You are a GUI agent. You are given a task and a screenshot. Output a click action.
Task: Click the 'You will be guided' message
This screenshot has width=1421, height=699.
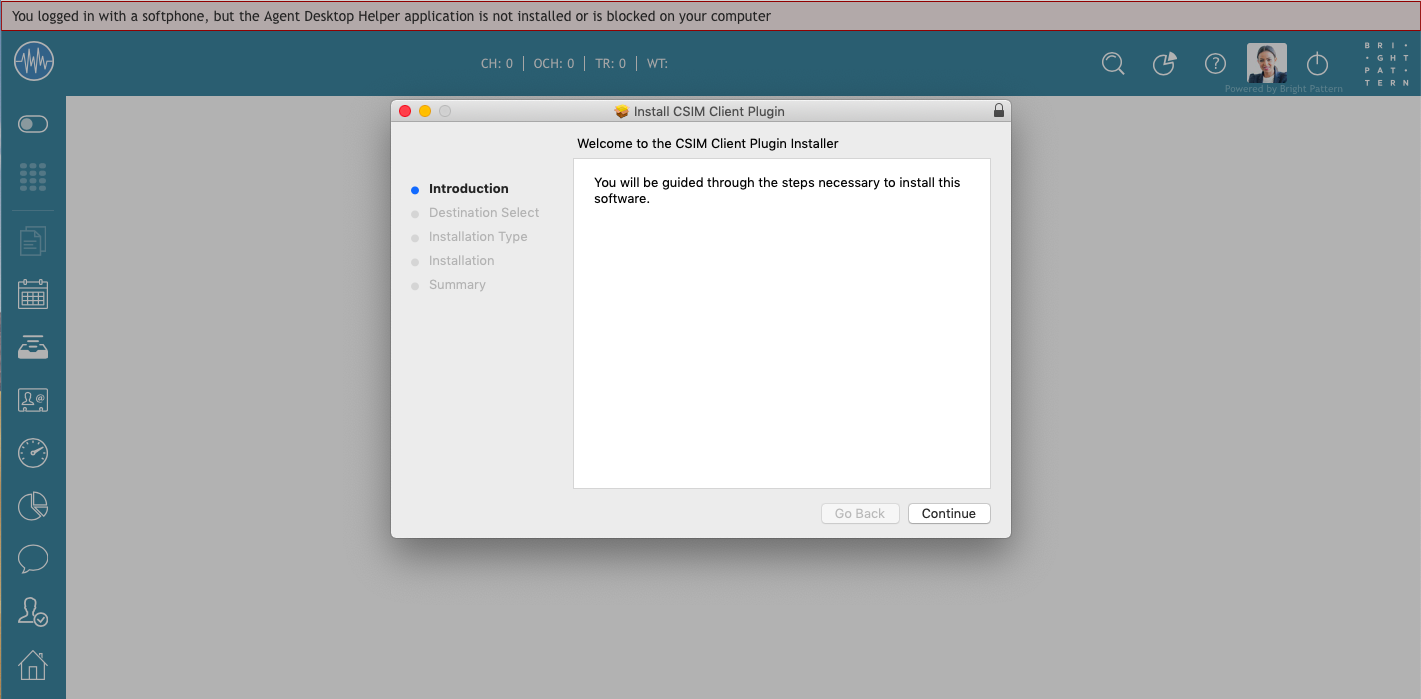[x=777, y=190]
